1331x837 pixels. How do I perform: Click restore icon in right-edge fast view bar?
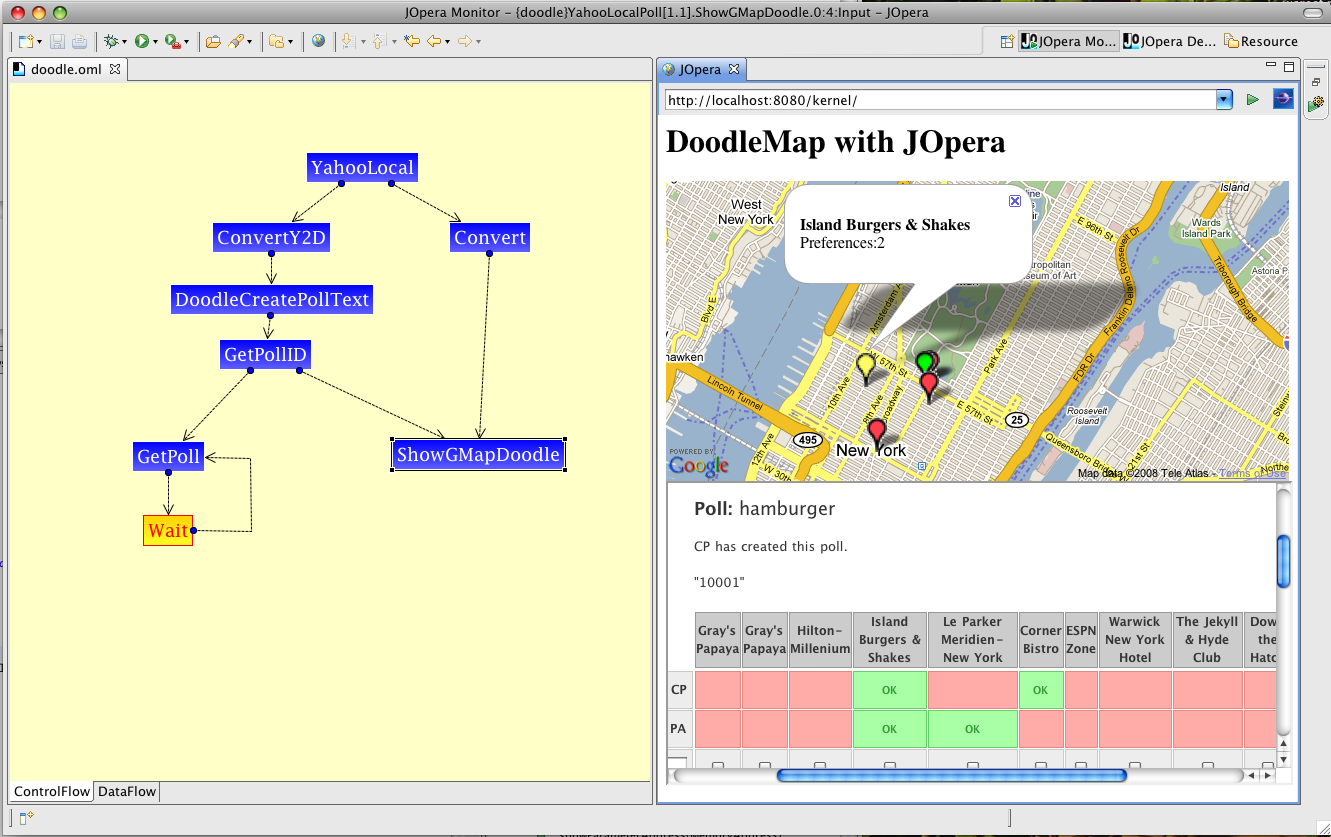(1318, 81)
